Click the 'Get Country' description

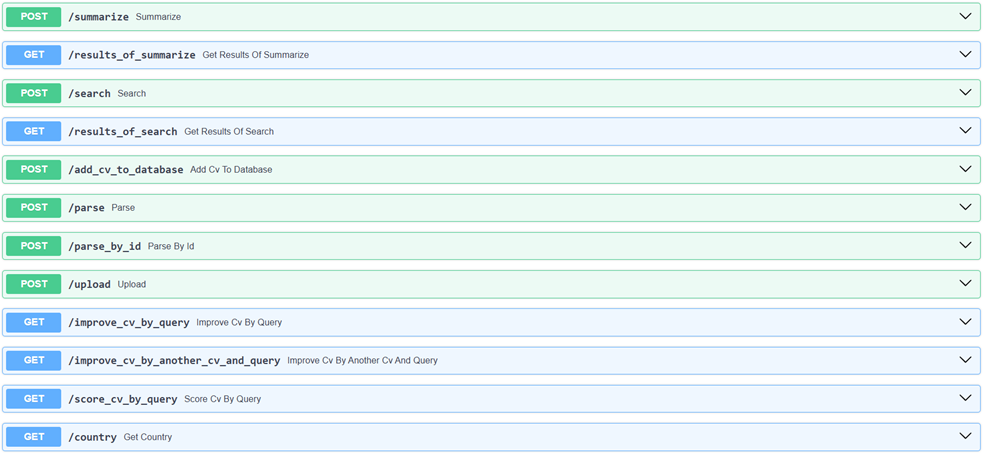click(147, 437)
